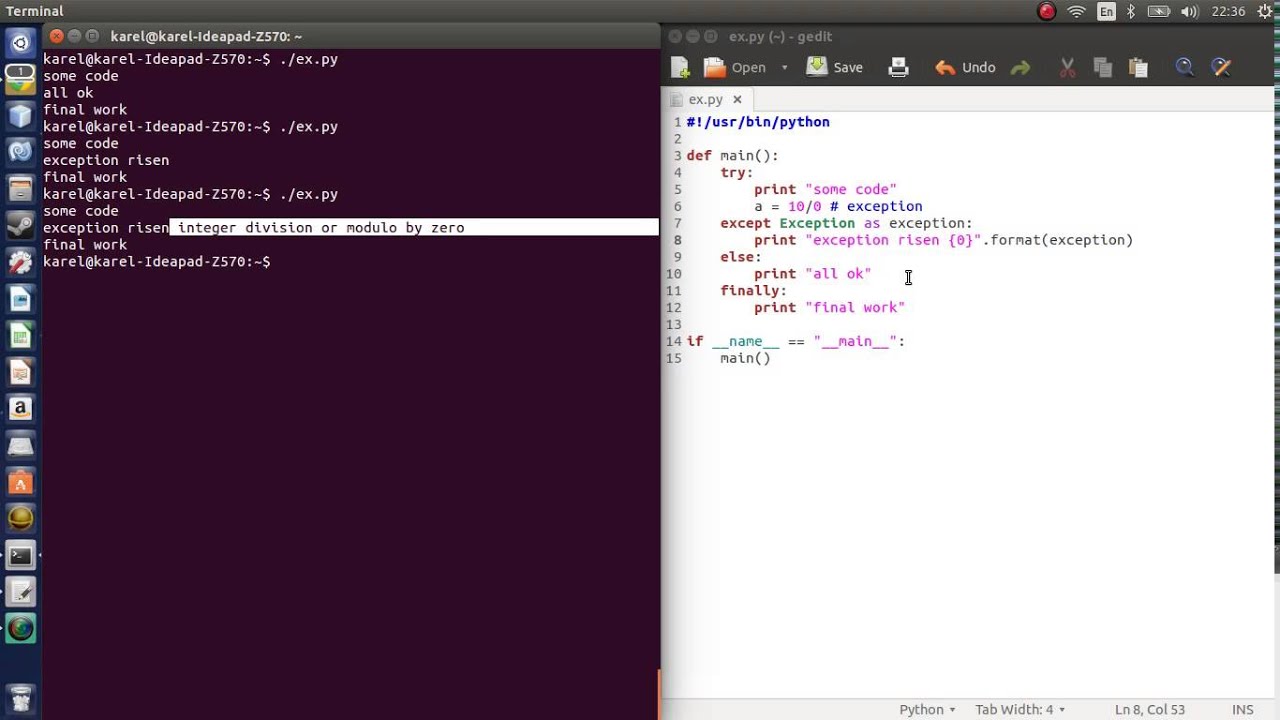Open the Ubuntu Dash home launcher icon

20,43
